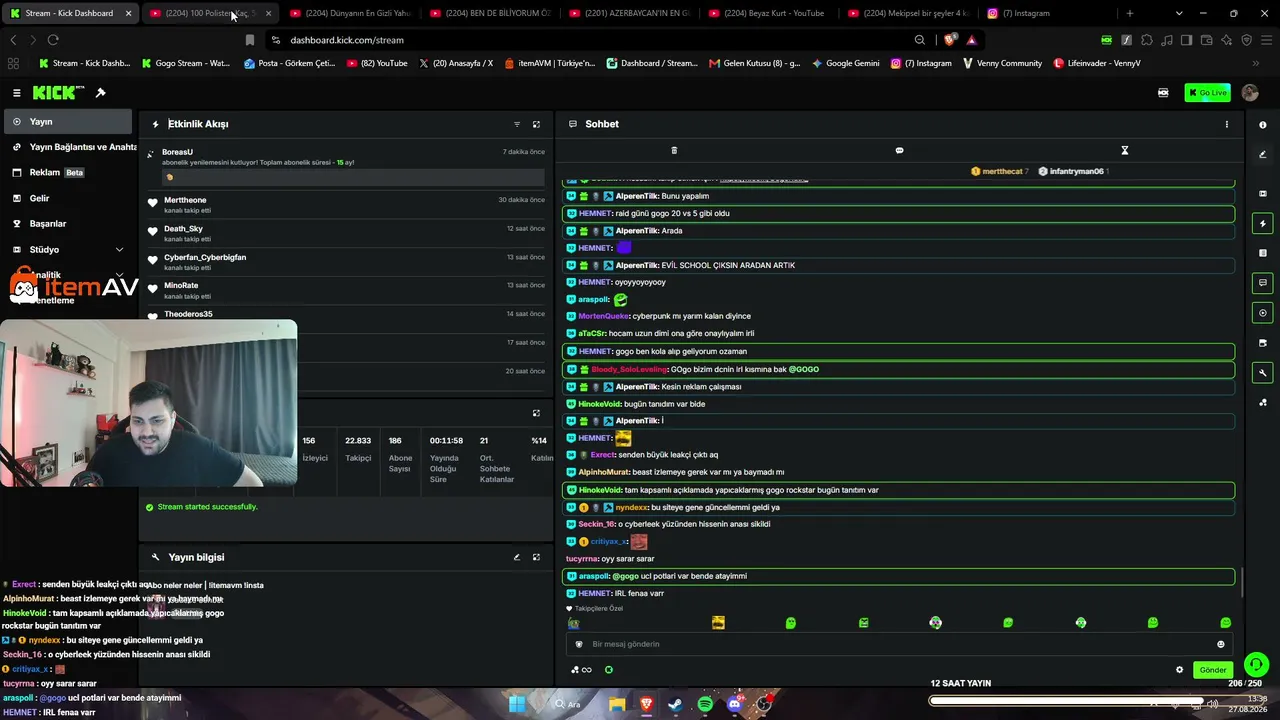Viewport: 1280px width, 720px height.
Task: Open the Windows Start menu
Action: click(x=517, y=704)
